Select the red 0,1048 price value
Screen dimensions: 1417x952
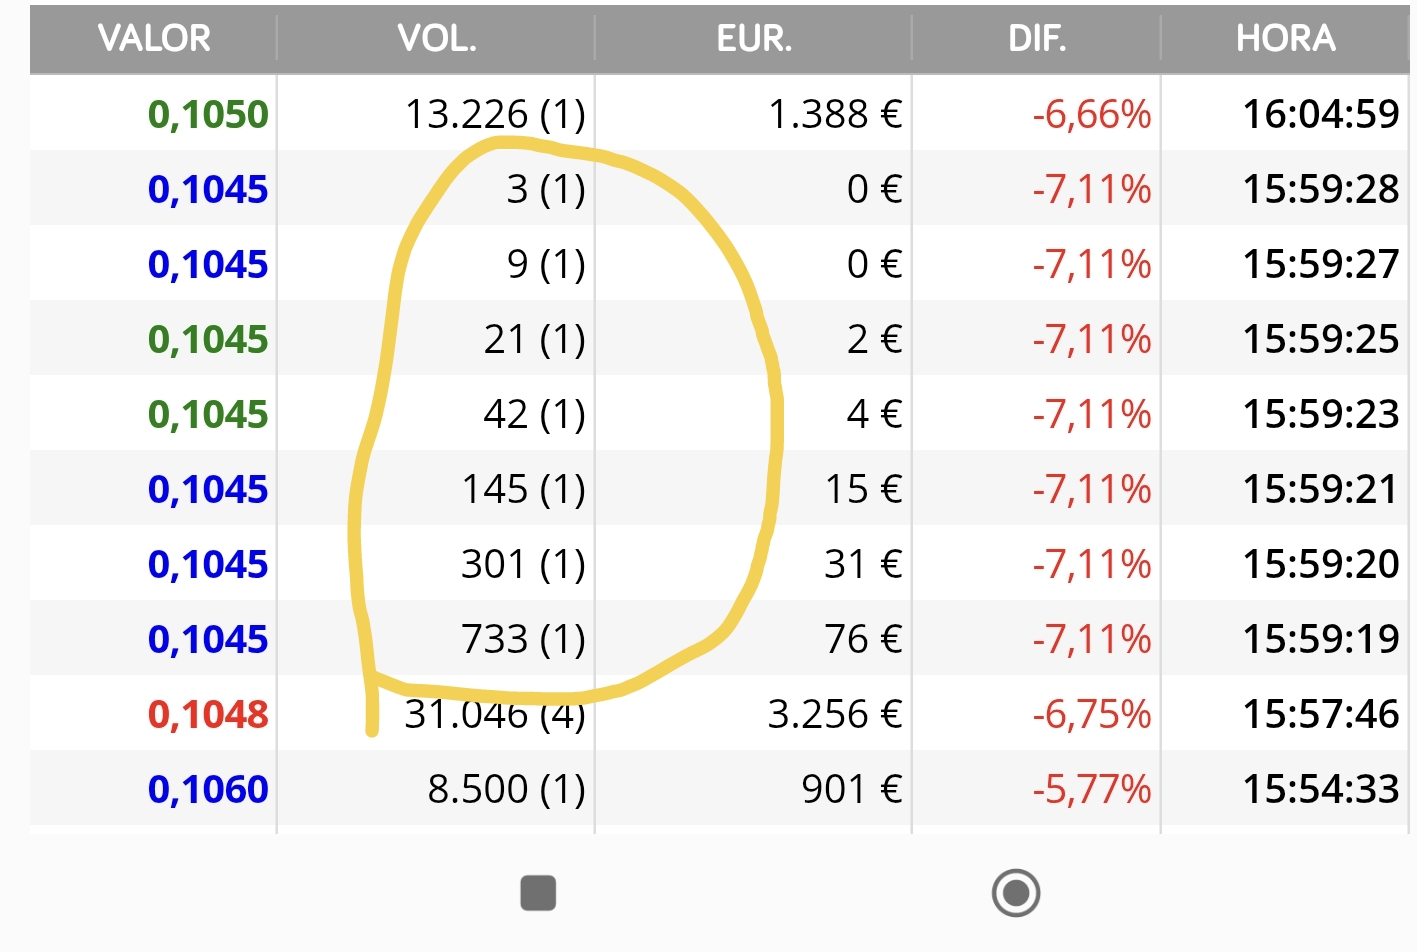coord(208,715)
